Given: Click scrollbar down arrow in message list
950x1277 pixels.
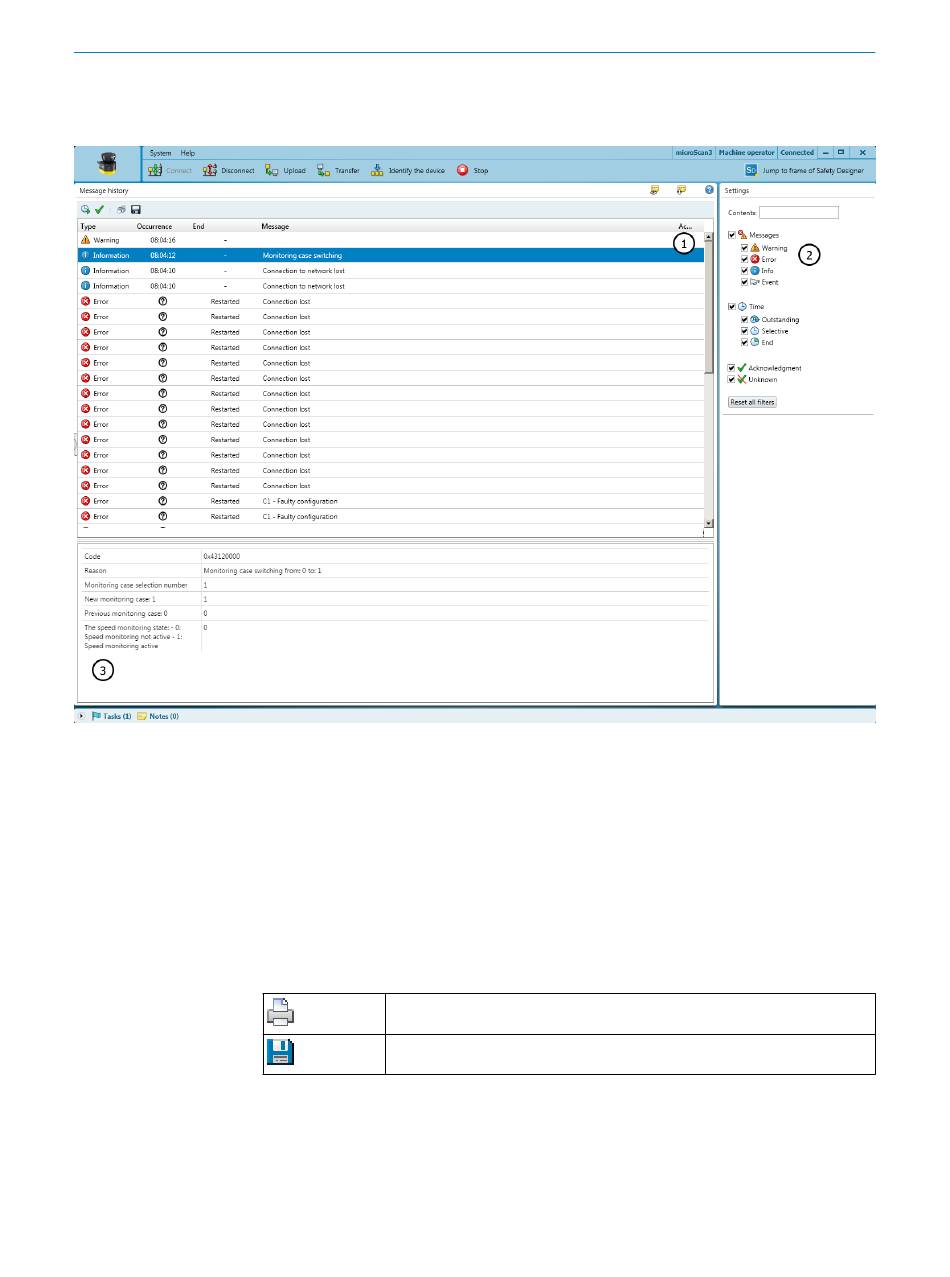Looking at the screenshot, I should (x=709, y=523).
